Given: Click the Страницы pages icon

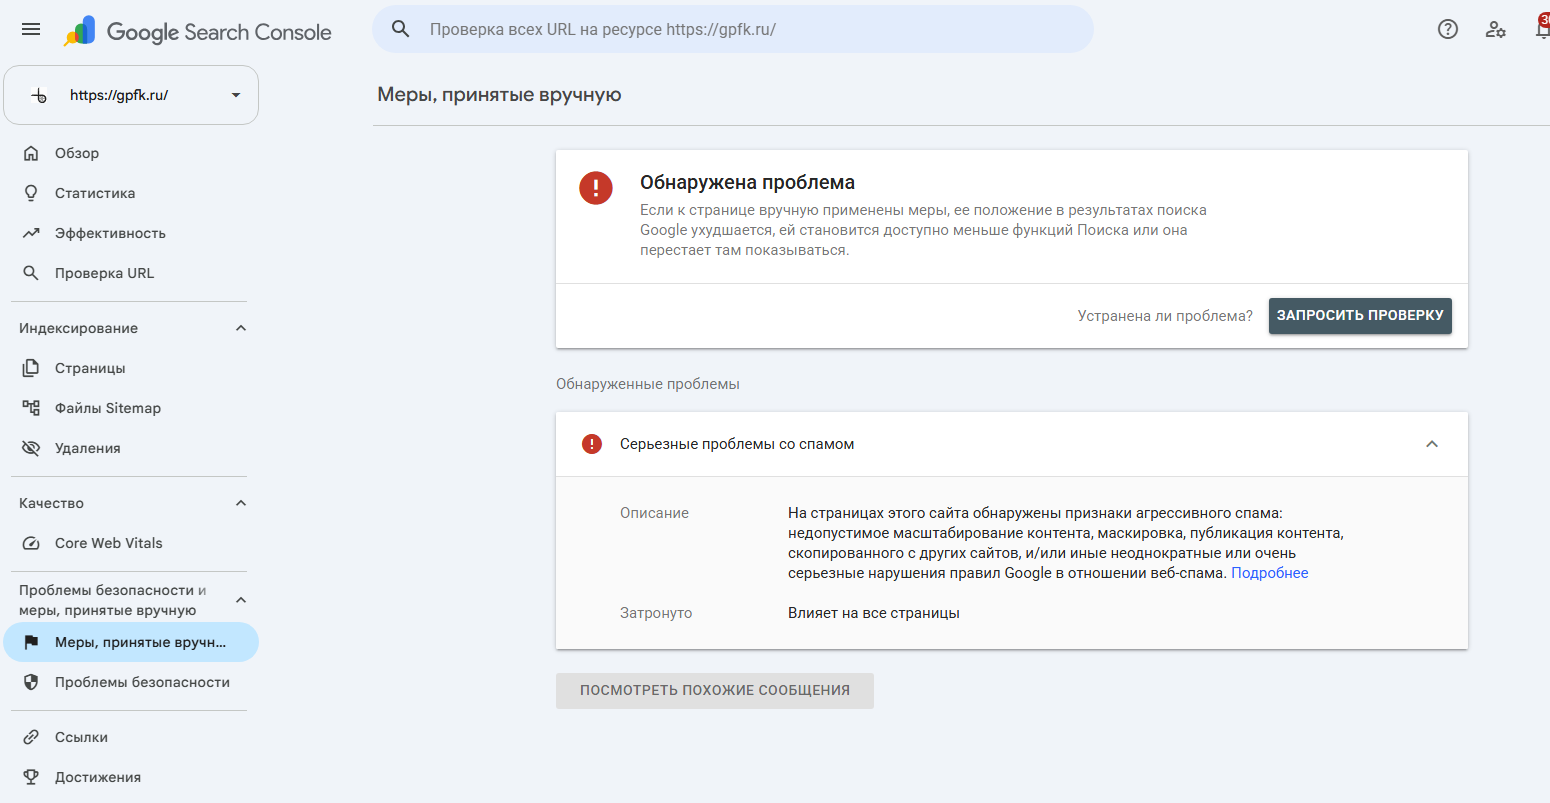Looking at the screenshot, I should coord(31,368).
